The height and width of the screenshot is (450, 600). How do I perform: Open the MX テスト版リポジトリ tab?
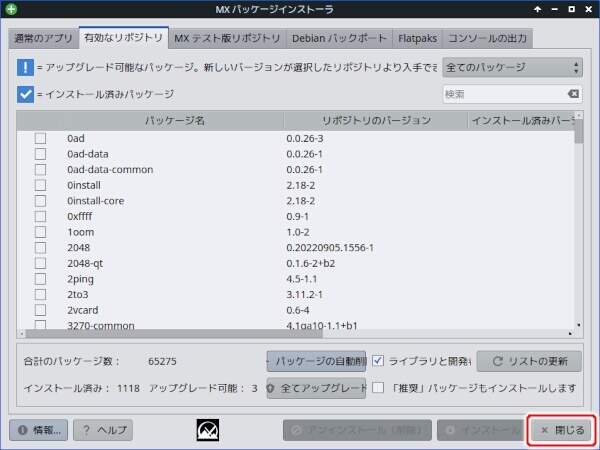coord(227,38)
